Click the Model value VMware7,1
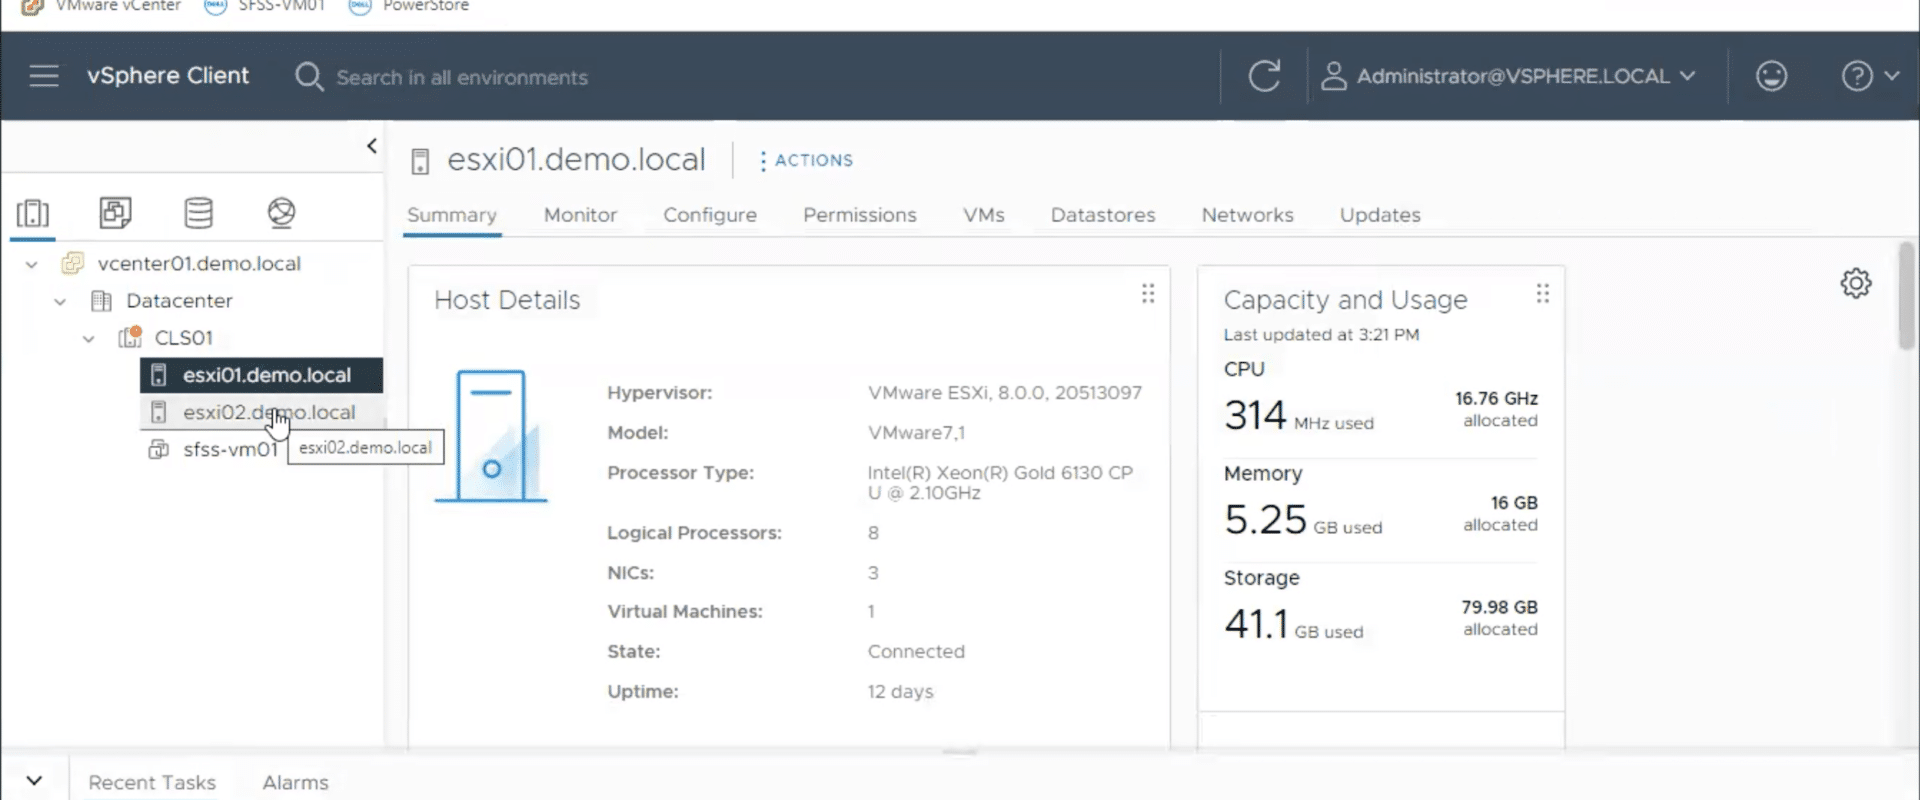 tap(916, 433)
